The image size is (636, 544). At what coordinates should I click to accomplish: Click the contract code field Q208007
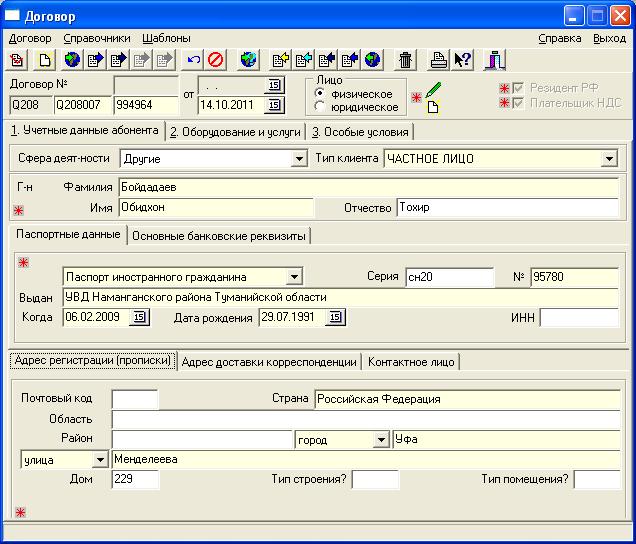pyautogui.click(x=83, y=105)
